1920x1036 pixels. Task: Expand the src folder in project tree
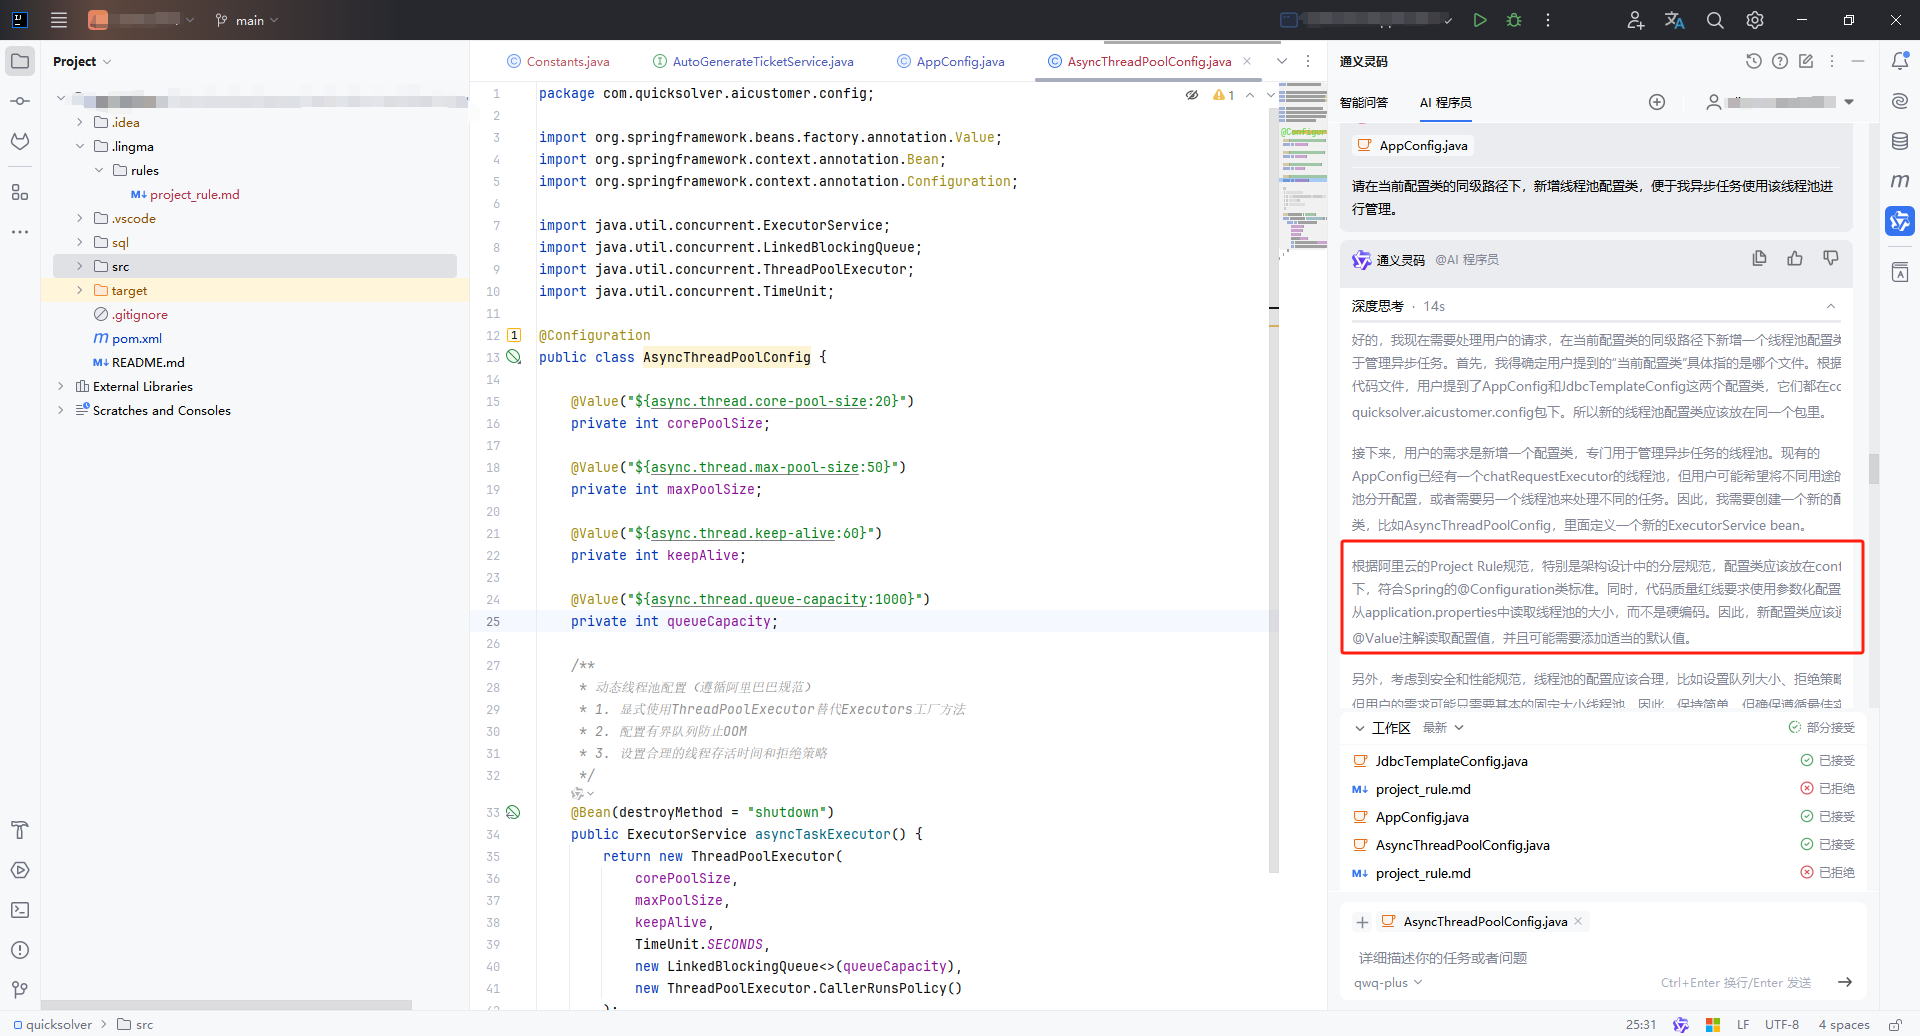click(80, 266)
